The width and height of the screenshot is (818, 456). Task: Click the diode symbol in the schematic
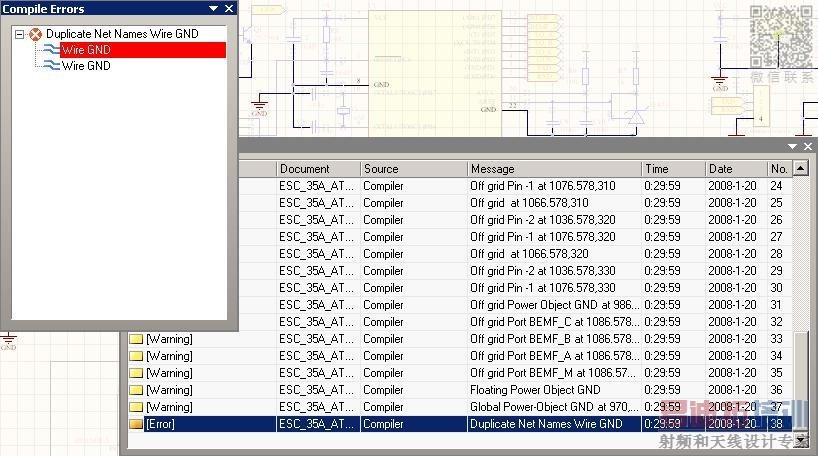[636, 117]
